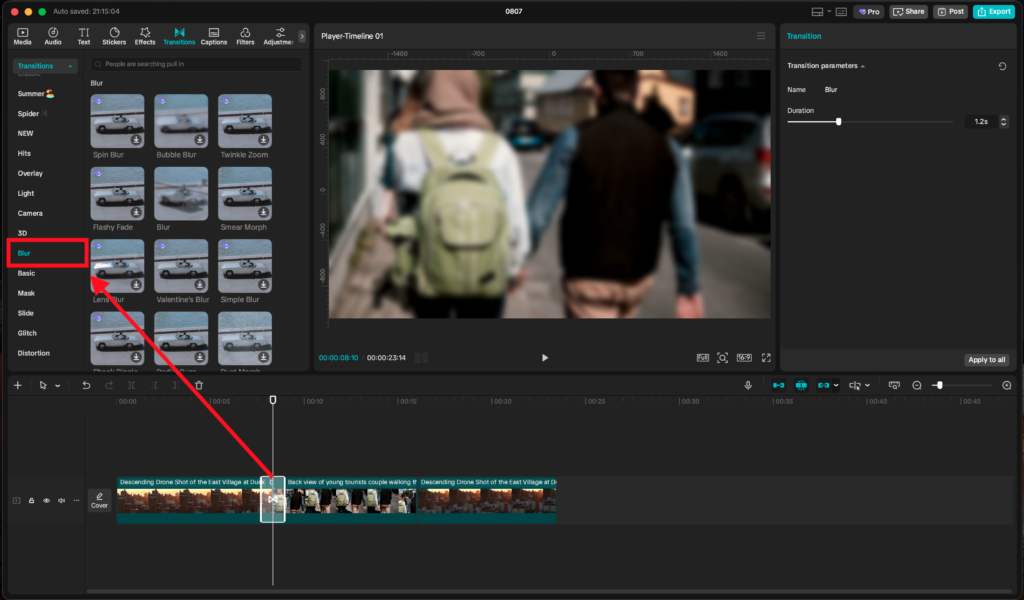Download the Smear Morph transition
This screenshot has width=1024, height=600.
pos(263,212)
